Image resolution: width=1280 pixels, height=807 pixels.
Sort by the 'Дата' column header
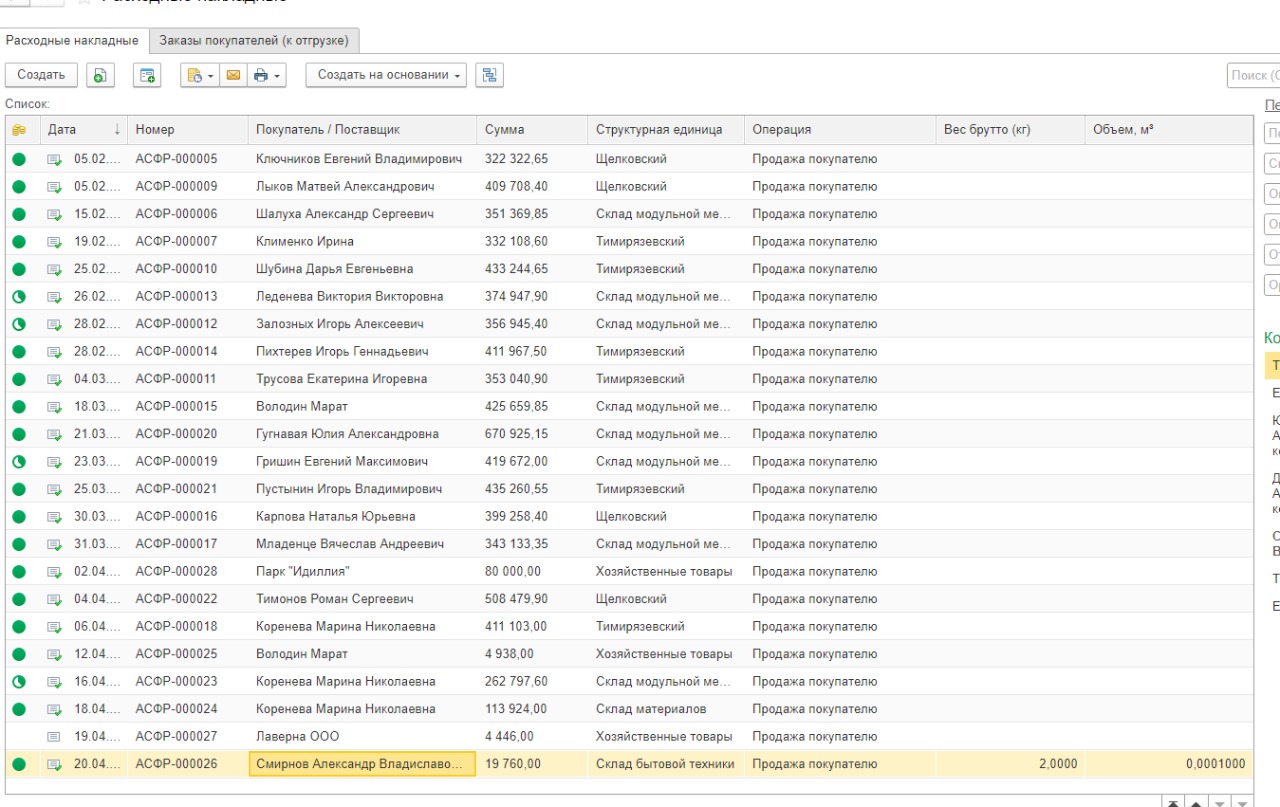(x=62, y=130)
